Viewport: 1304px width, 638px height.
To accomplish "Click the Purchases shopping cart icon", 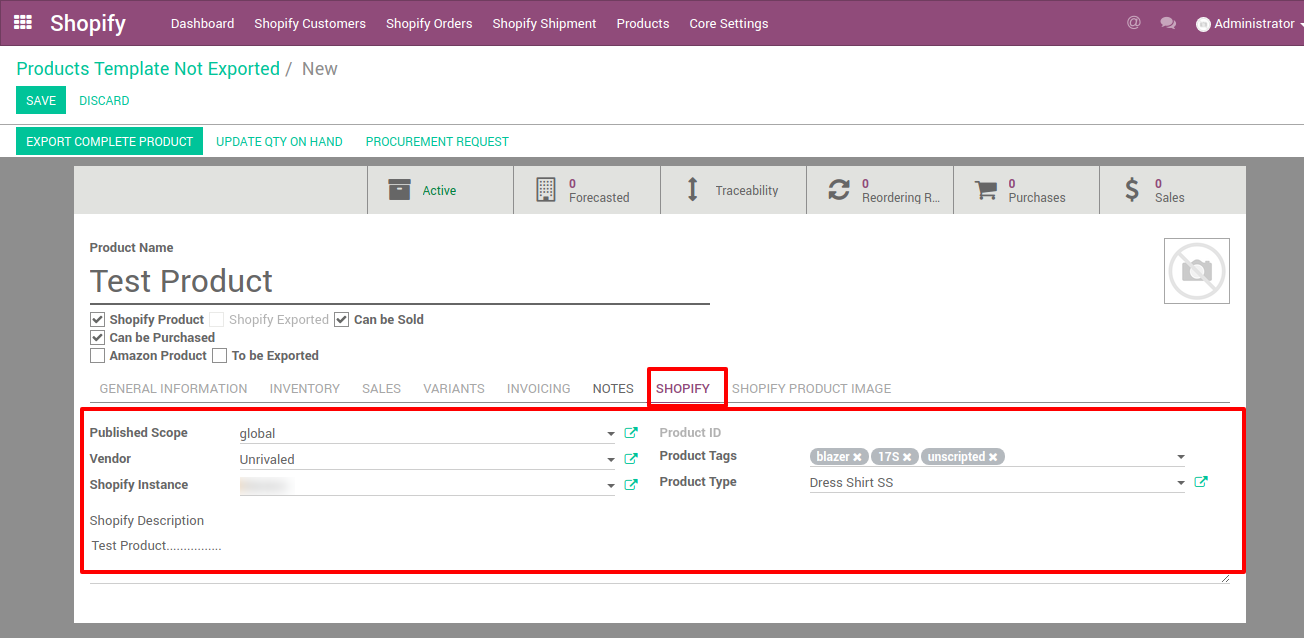I will (986, 190).
